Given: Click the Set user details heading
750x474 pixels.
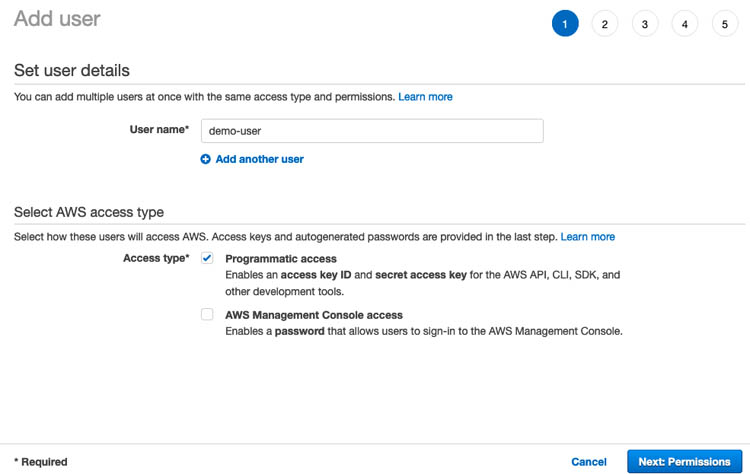Looking at the screenshot, I should click(x=72, y=70).
